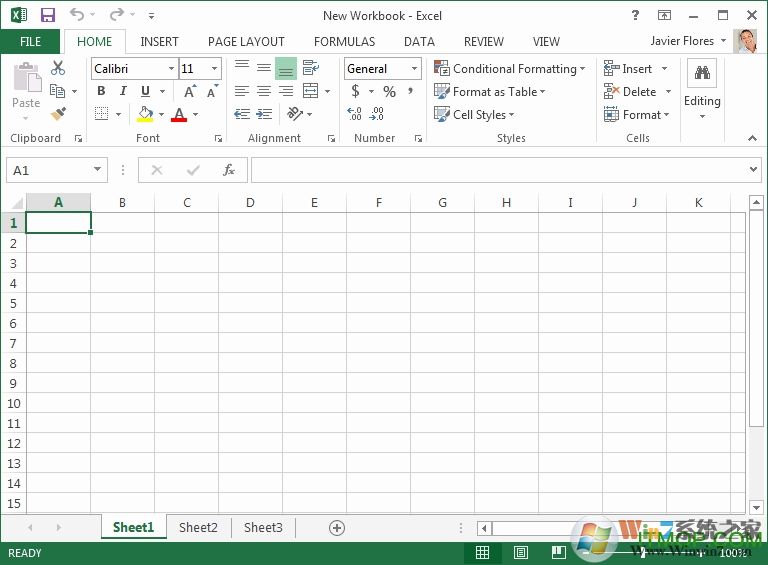
Task: Click the Wrap Text icon
Action: tap(311, 68)
